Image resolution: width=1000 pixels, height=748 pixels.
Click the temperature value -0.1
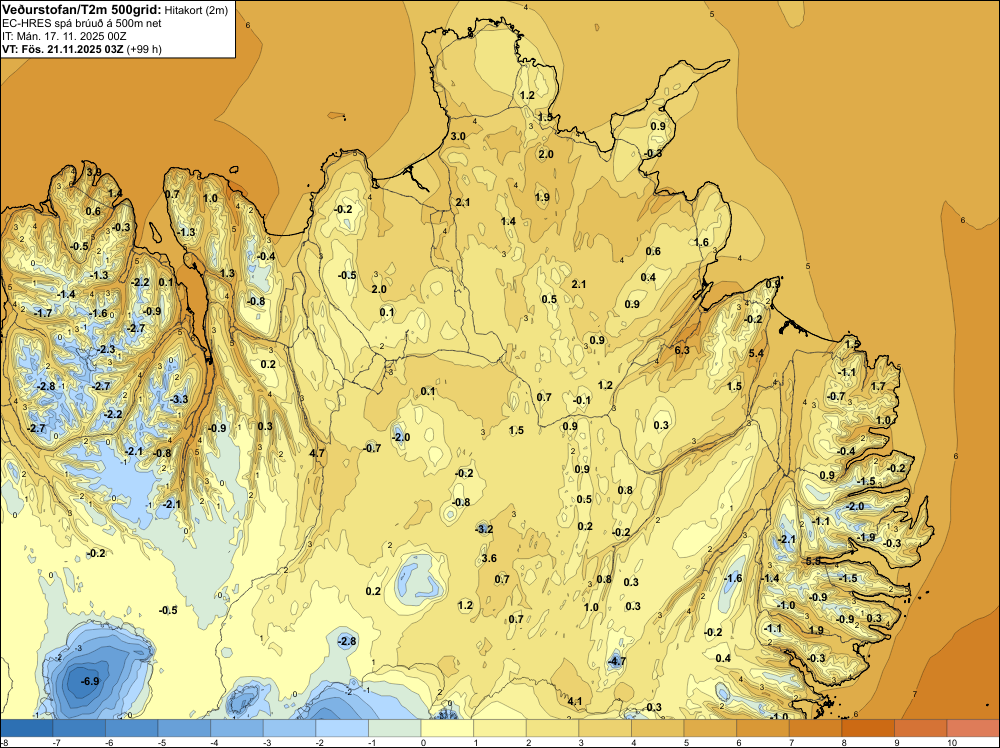(582, 400)
